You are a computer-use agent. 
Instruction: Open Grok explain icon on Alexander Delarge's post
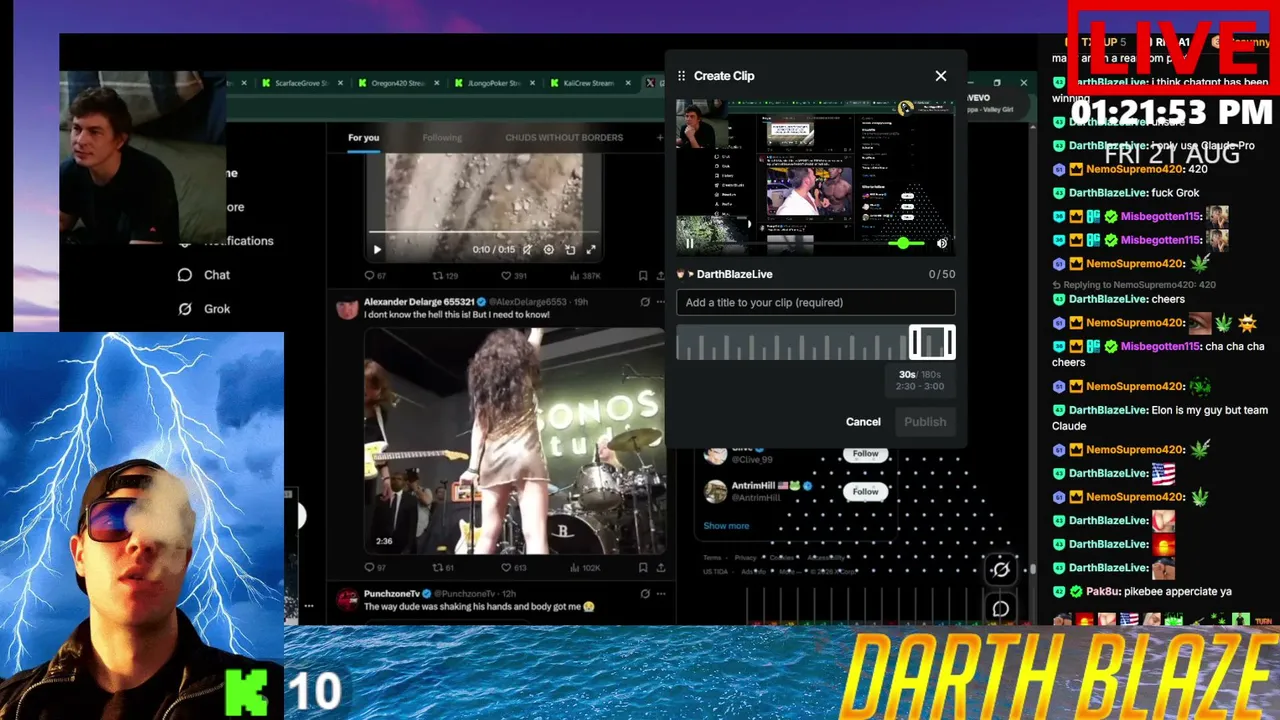coord(645,302)
